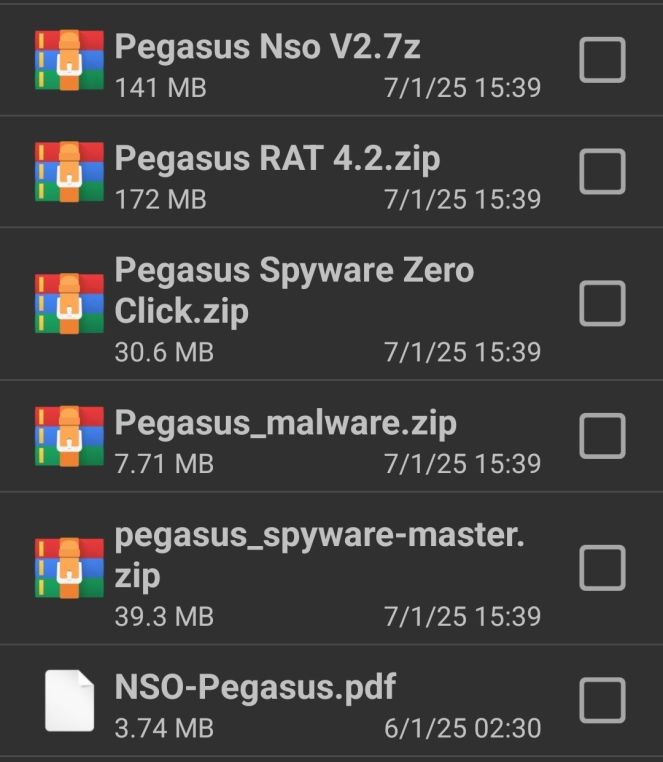The width and height of the screenshot is (663, 762).
Task: Mark the Pegasus_malware.zip checkbox
Action: pyautogui.click(x=602, y=436)
